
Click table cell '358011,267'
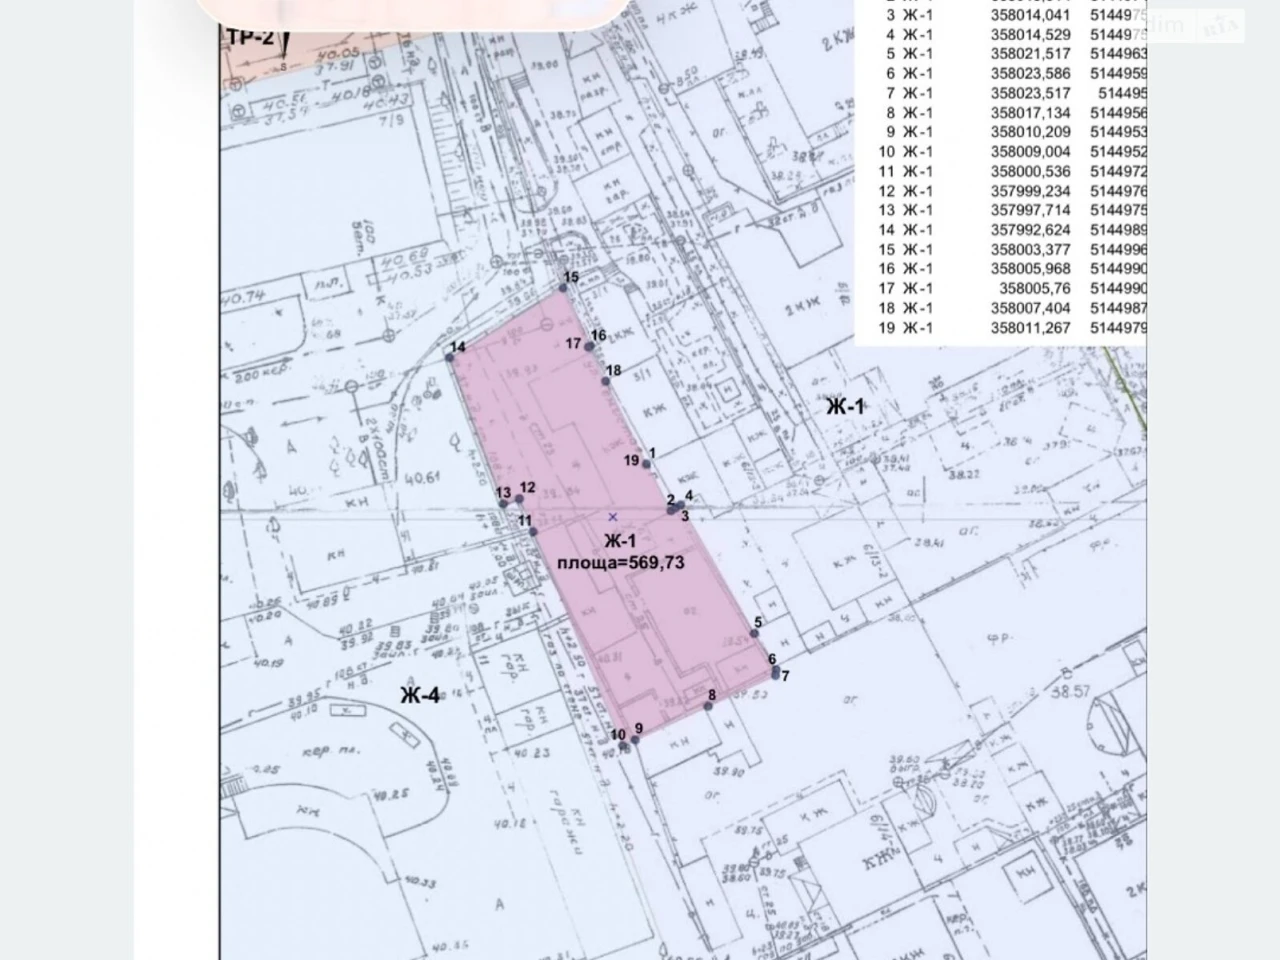click(x=1030, y=327)
